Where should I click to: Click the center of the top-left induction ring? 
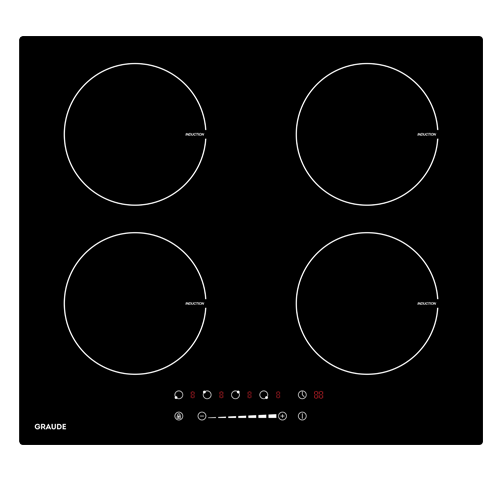(x=135, y=134)
